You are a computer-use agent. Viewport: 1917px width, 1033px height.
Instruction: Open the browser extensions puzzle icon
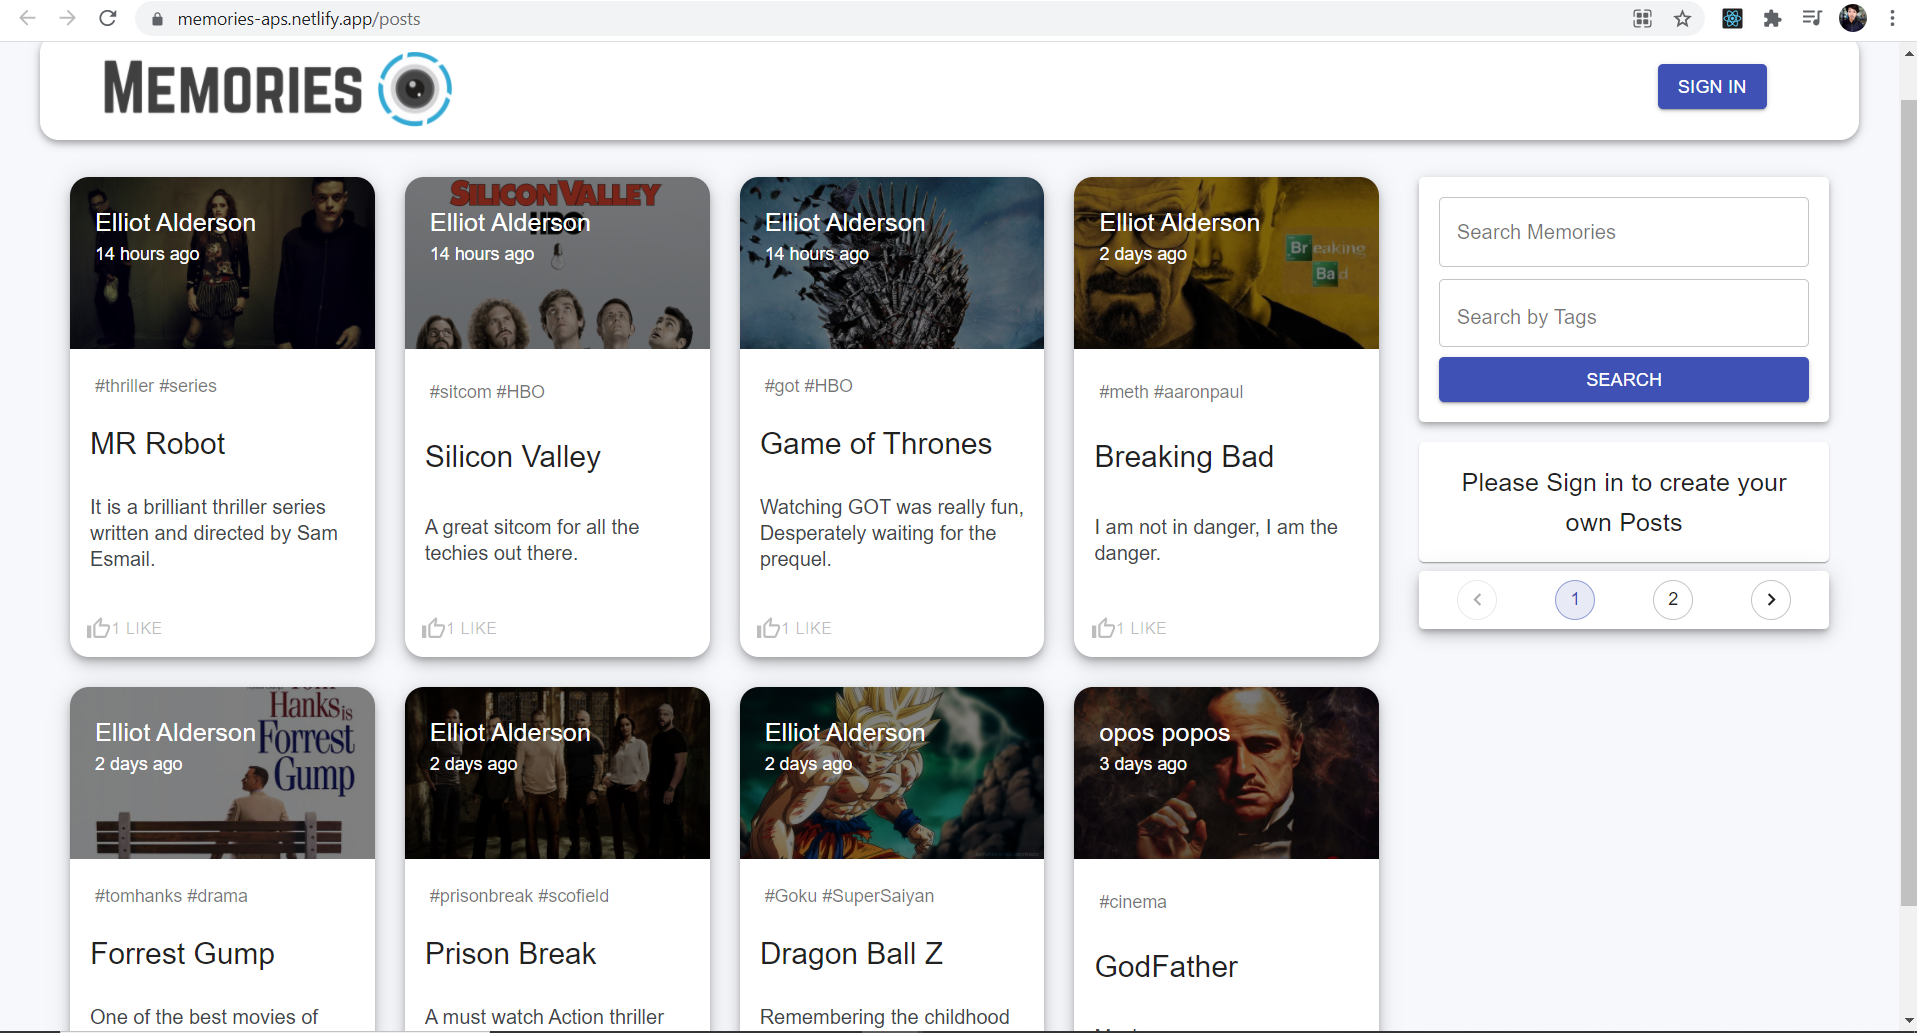[x=1772, y=19]
